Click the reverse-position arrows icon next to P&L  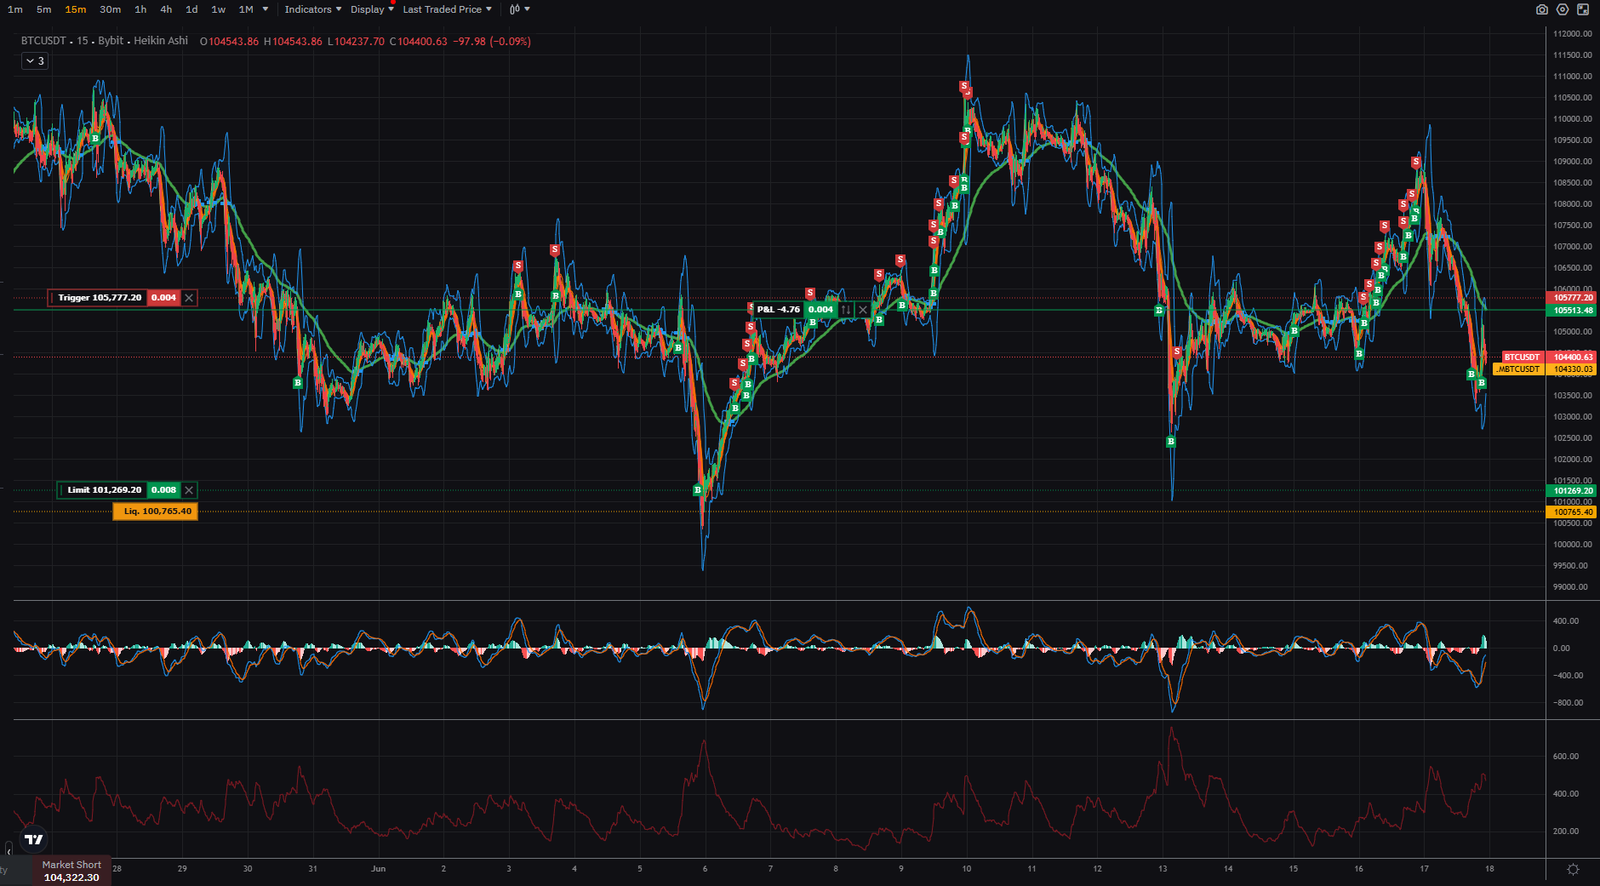click(x=846, y=310)
